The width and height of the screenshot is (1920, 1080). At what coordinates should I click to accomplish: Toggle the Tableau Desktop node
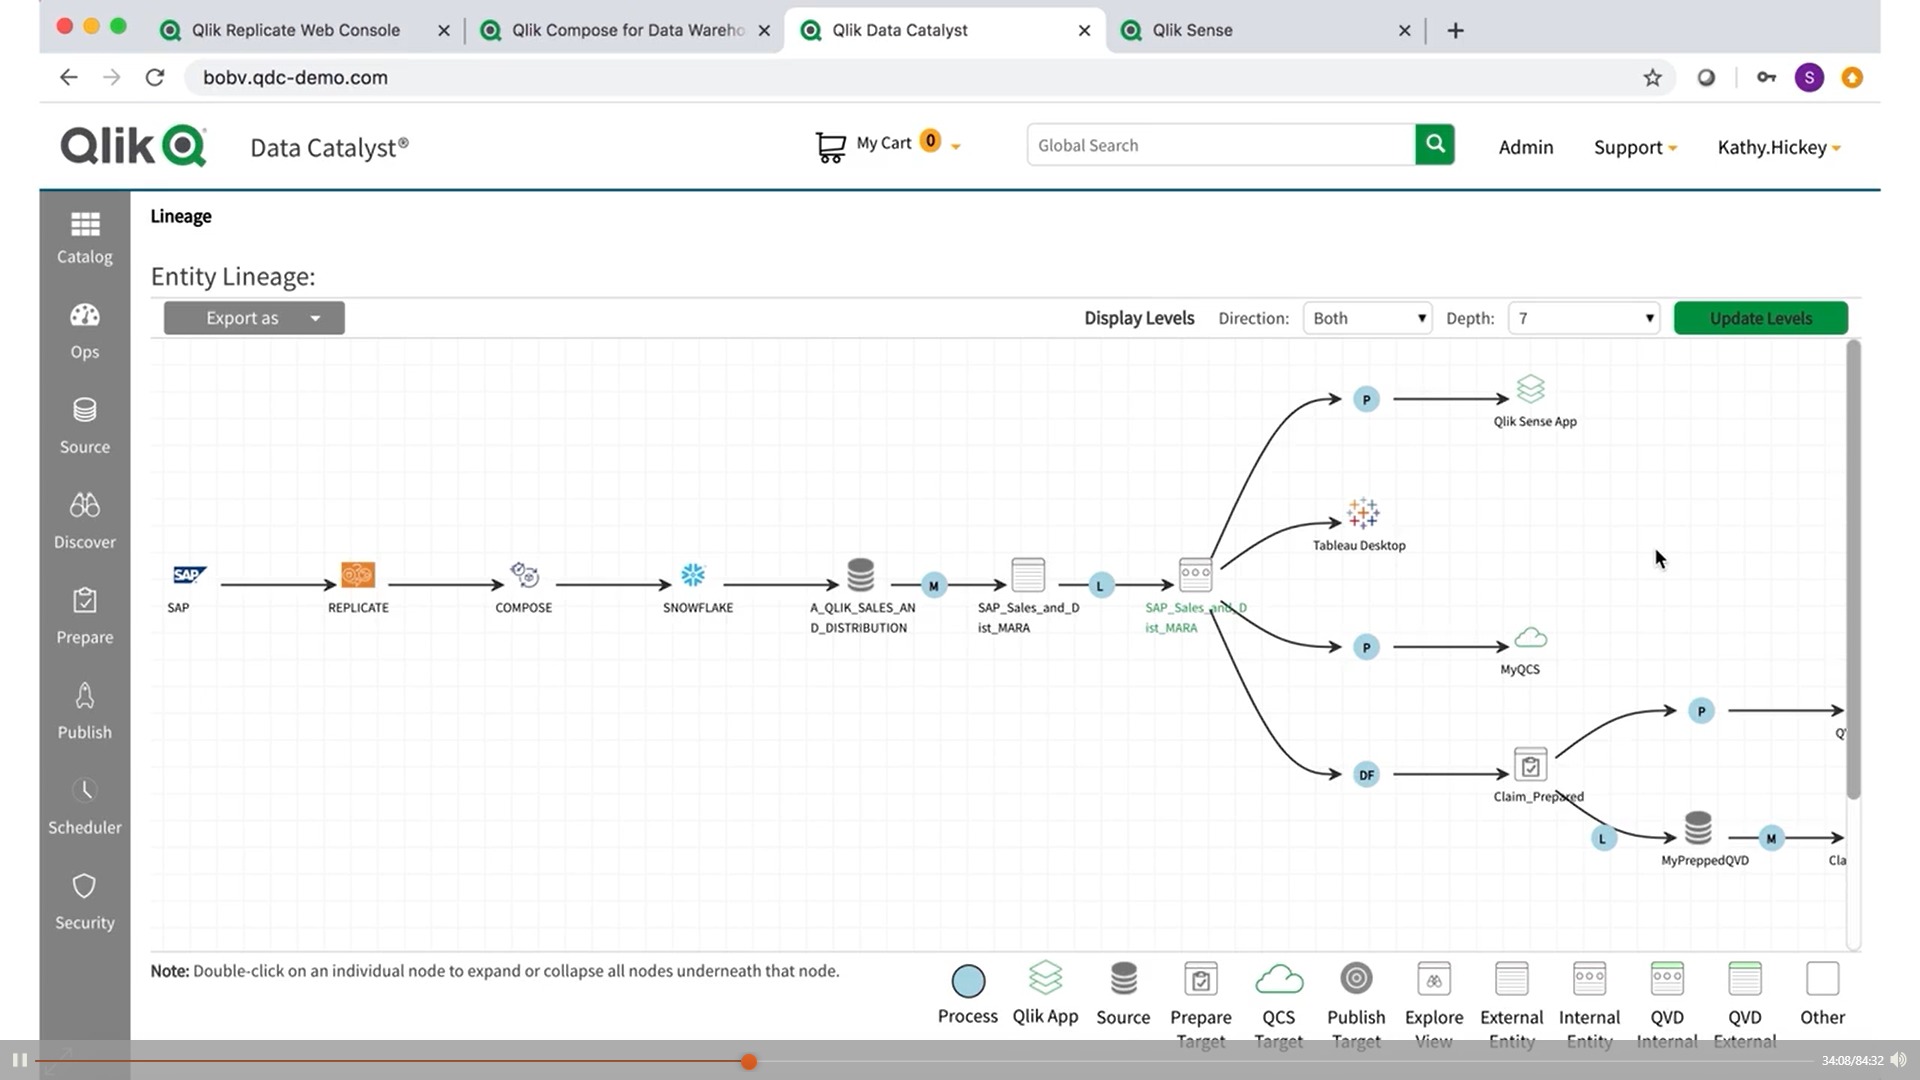1362,516
